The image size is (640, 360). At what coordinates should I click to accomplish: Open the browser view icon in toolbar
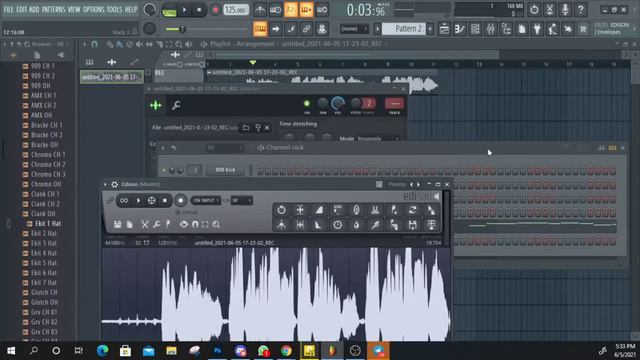506,29
